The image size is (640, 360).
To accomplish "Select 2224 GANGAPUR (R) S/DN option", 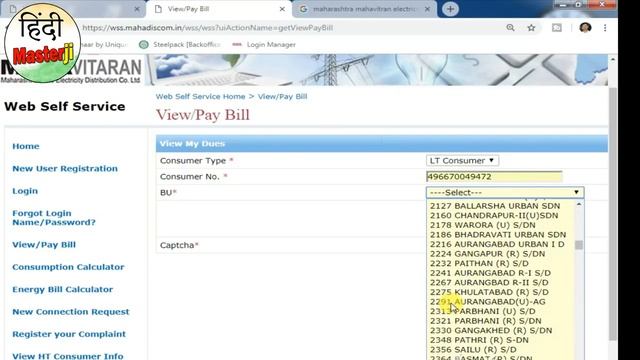I will click(500, 254).
